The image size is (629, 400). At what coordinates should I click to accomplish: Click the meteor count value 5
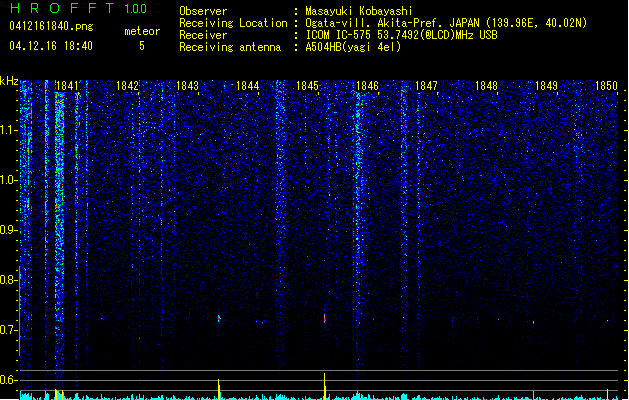tap(142, 46)
